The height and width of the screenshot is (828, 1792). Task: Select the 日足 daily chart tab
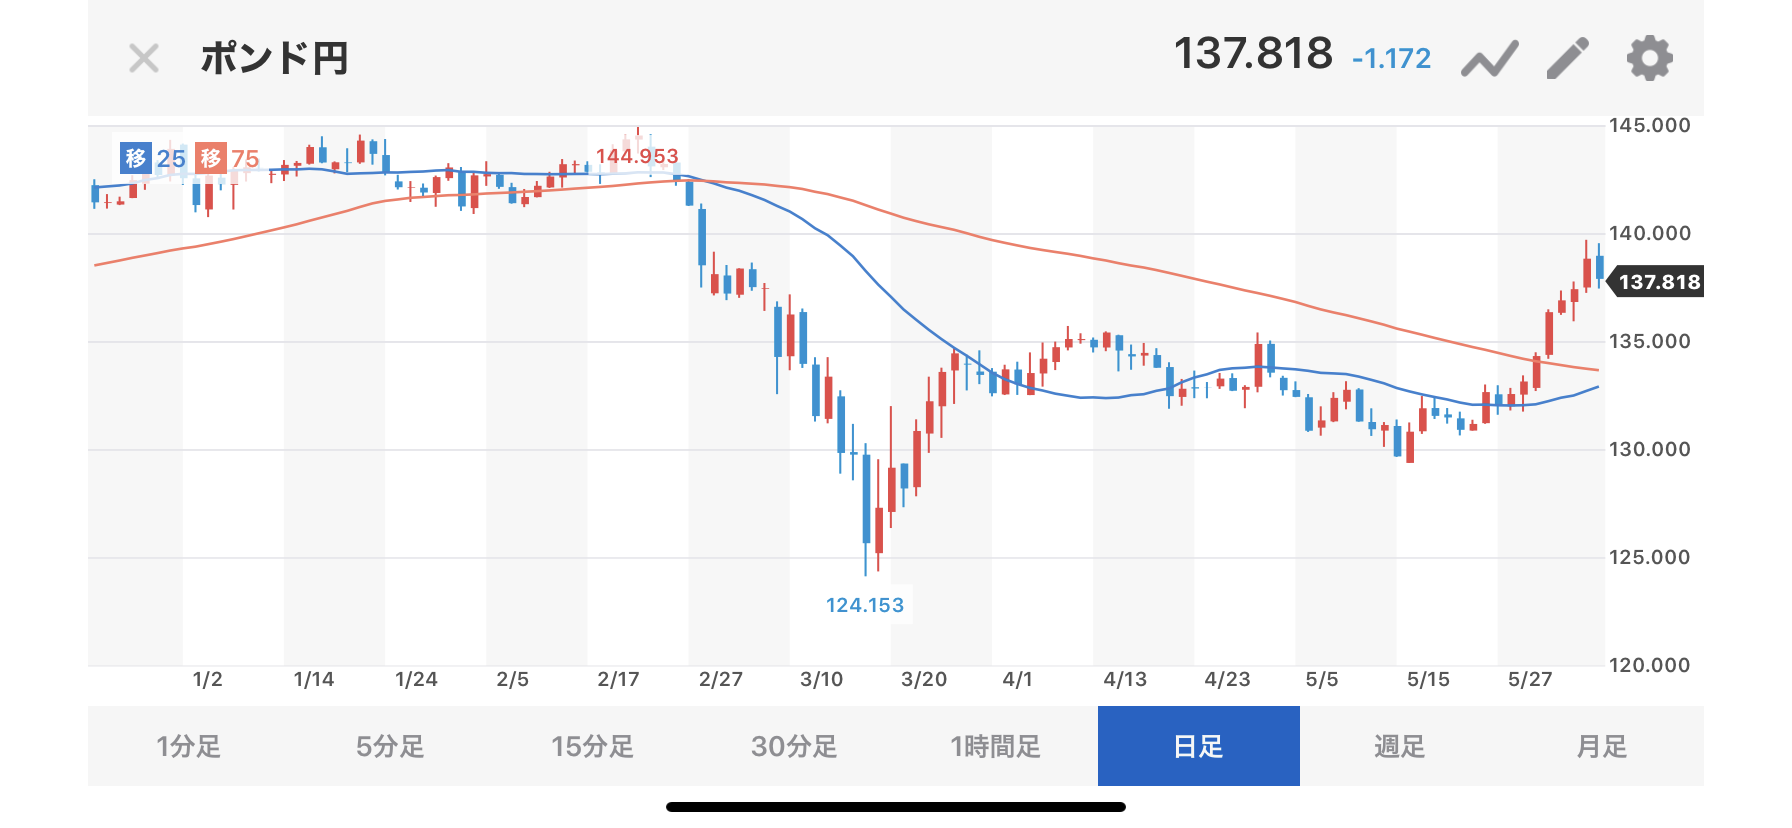pos(1198,746)
